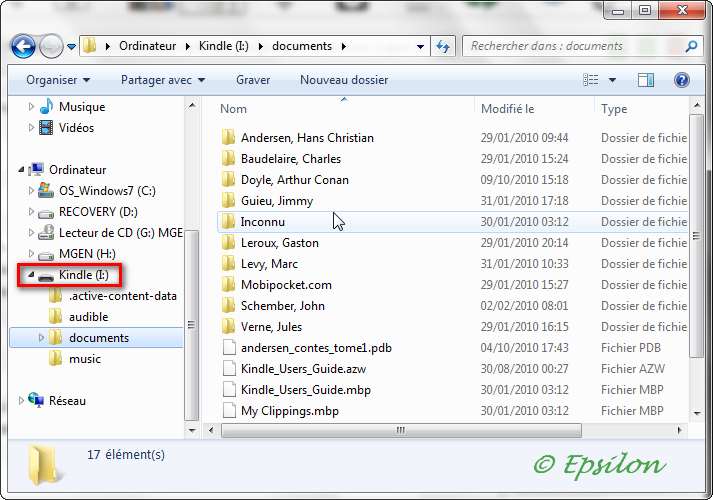Select Lecteur de CD (G:) drive icon

[46, 232]
